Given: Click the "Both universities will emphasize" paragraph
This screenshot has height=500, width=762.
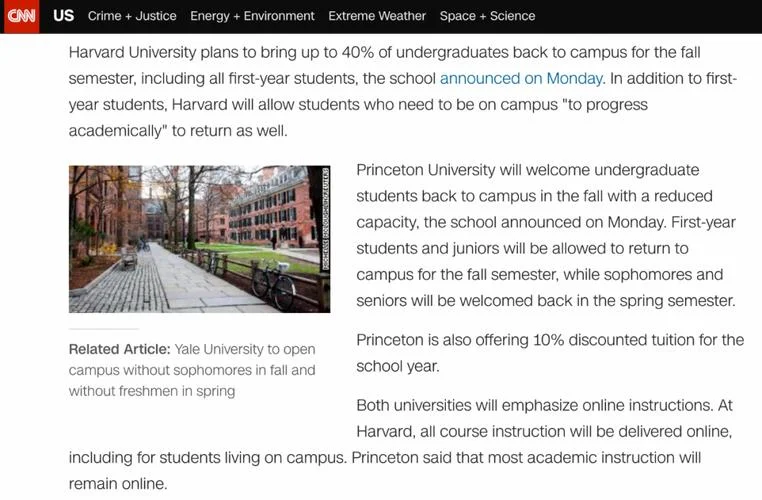Looking at the screenshot, I should pyautogui.click(x=401, y=445).
